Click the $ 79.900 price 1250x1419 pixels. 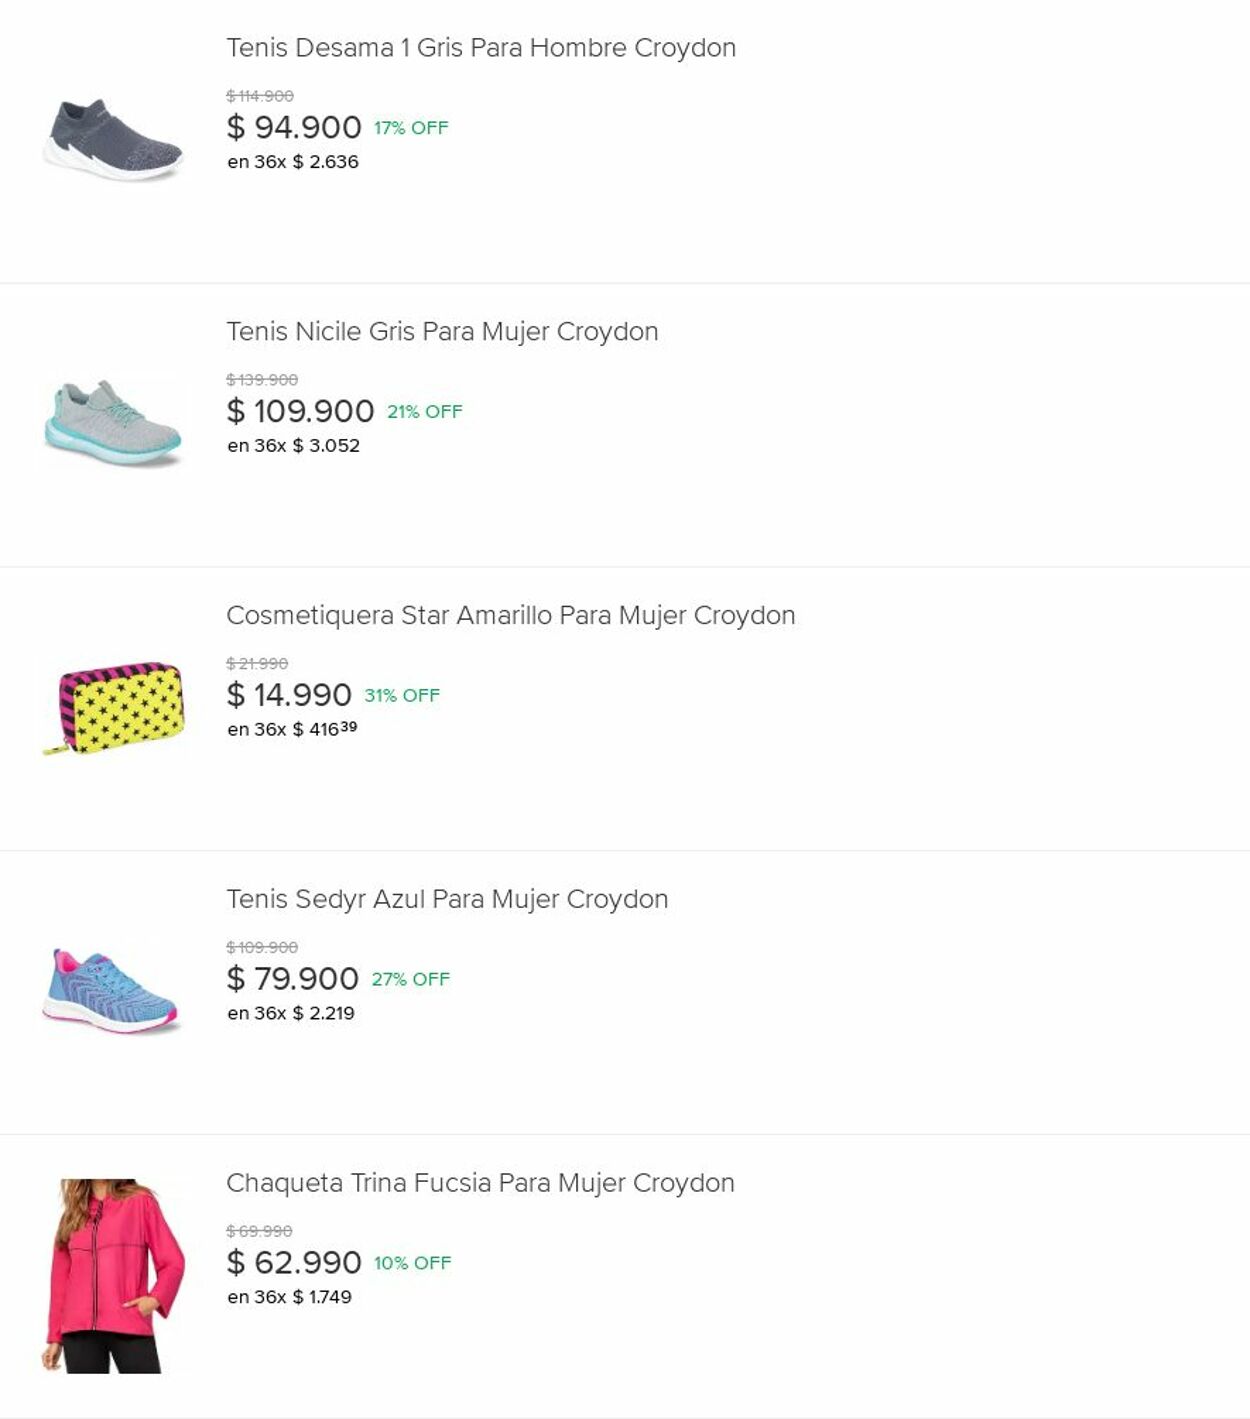point(292,979)
